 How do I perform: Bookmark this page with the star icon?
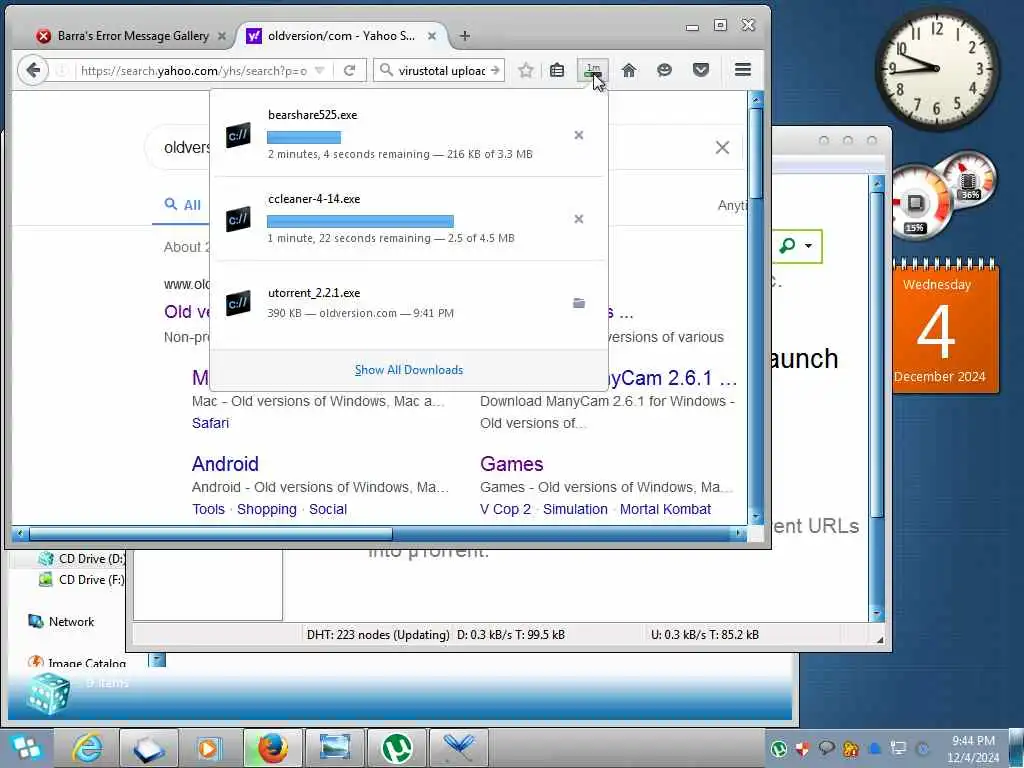tap(526, 70)
